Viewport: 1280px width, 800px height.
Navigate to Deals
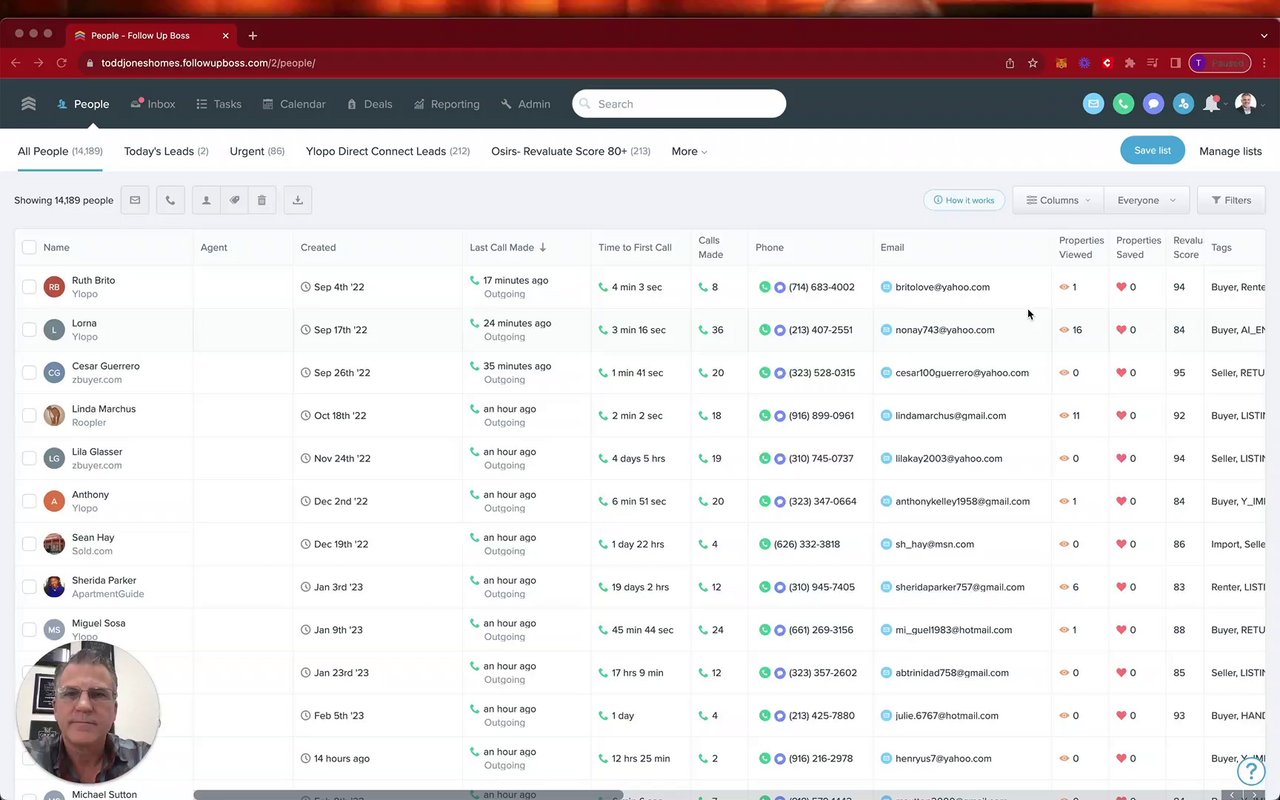[x=369, y=104]
